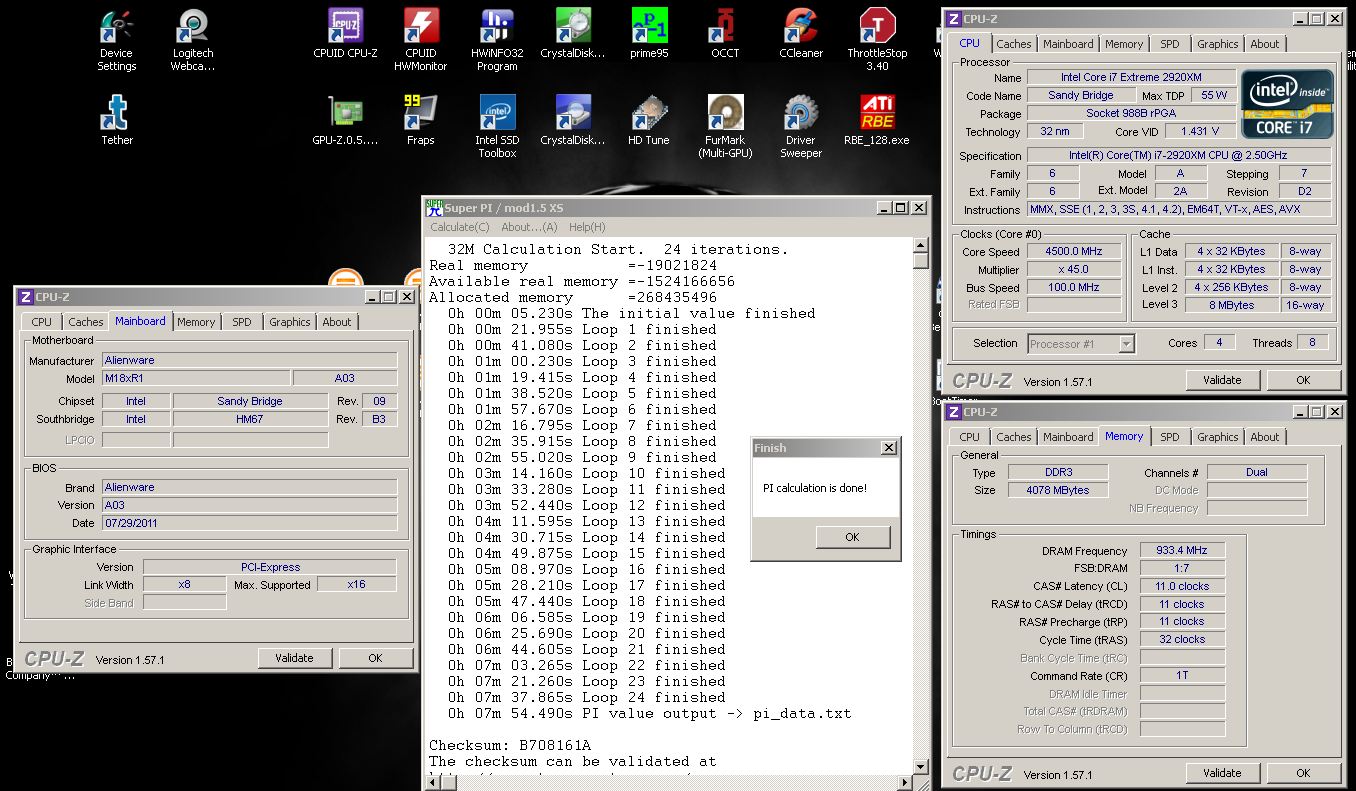Open About...(A) menu in Super PI
This screenshot has width=1356, height=791.
tap(529, 227)
